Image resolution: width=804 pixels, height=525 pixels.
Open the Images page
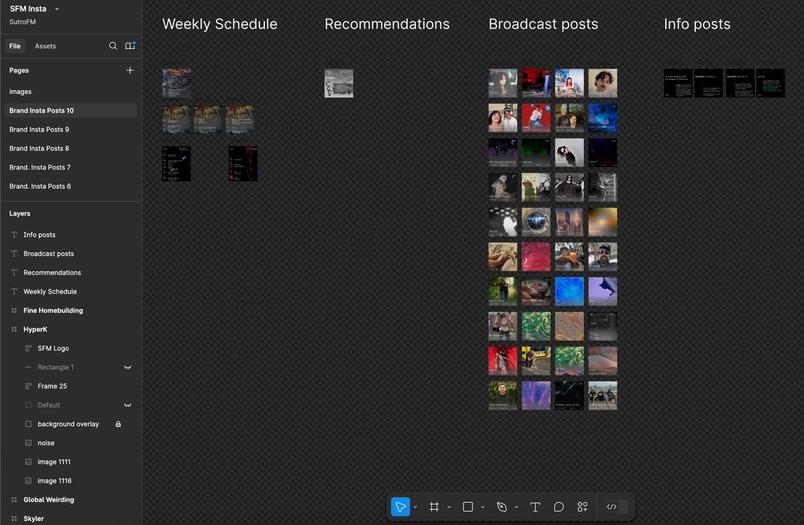point(71,92)
